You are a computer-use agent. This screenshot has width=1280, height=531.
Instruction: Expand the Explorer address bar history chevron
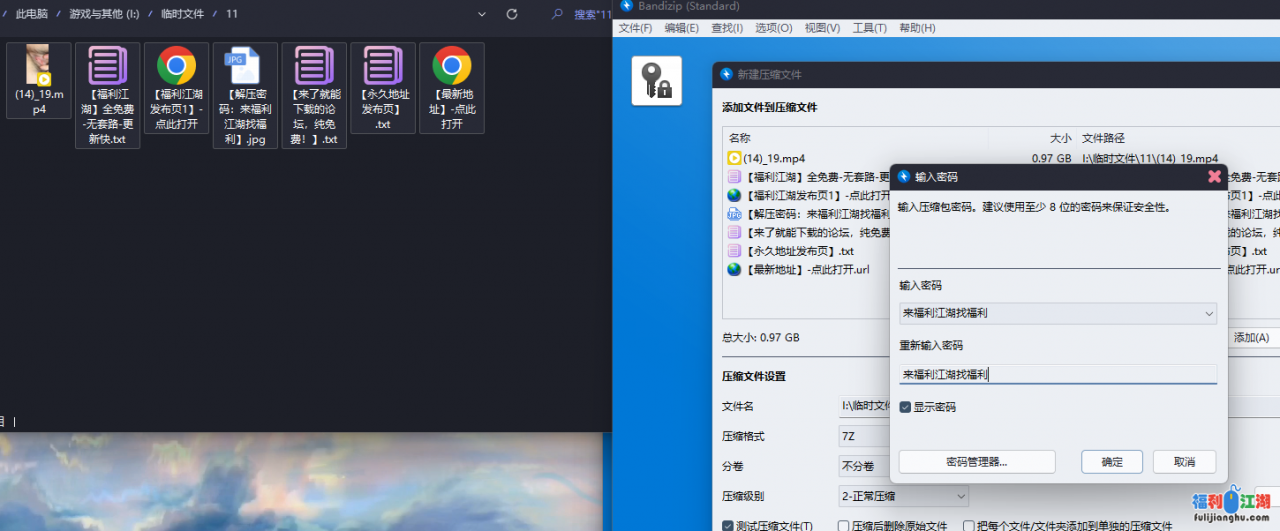(482, 14)
